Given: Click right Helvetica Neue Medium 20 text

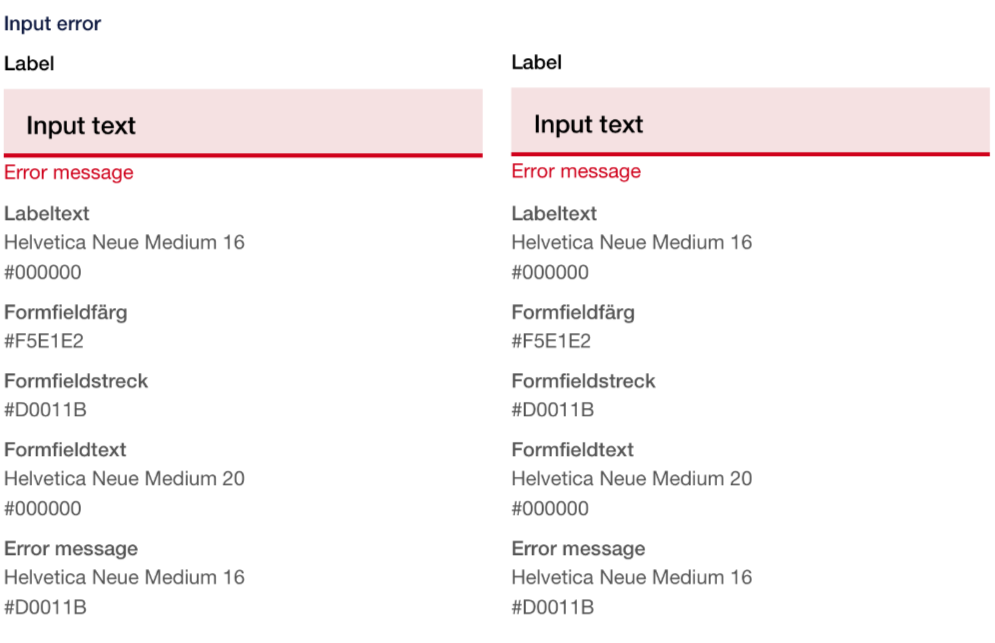Looking at the screenshot, I should click(631, 479).
